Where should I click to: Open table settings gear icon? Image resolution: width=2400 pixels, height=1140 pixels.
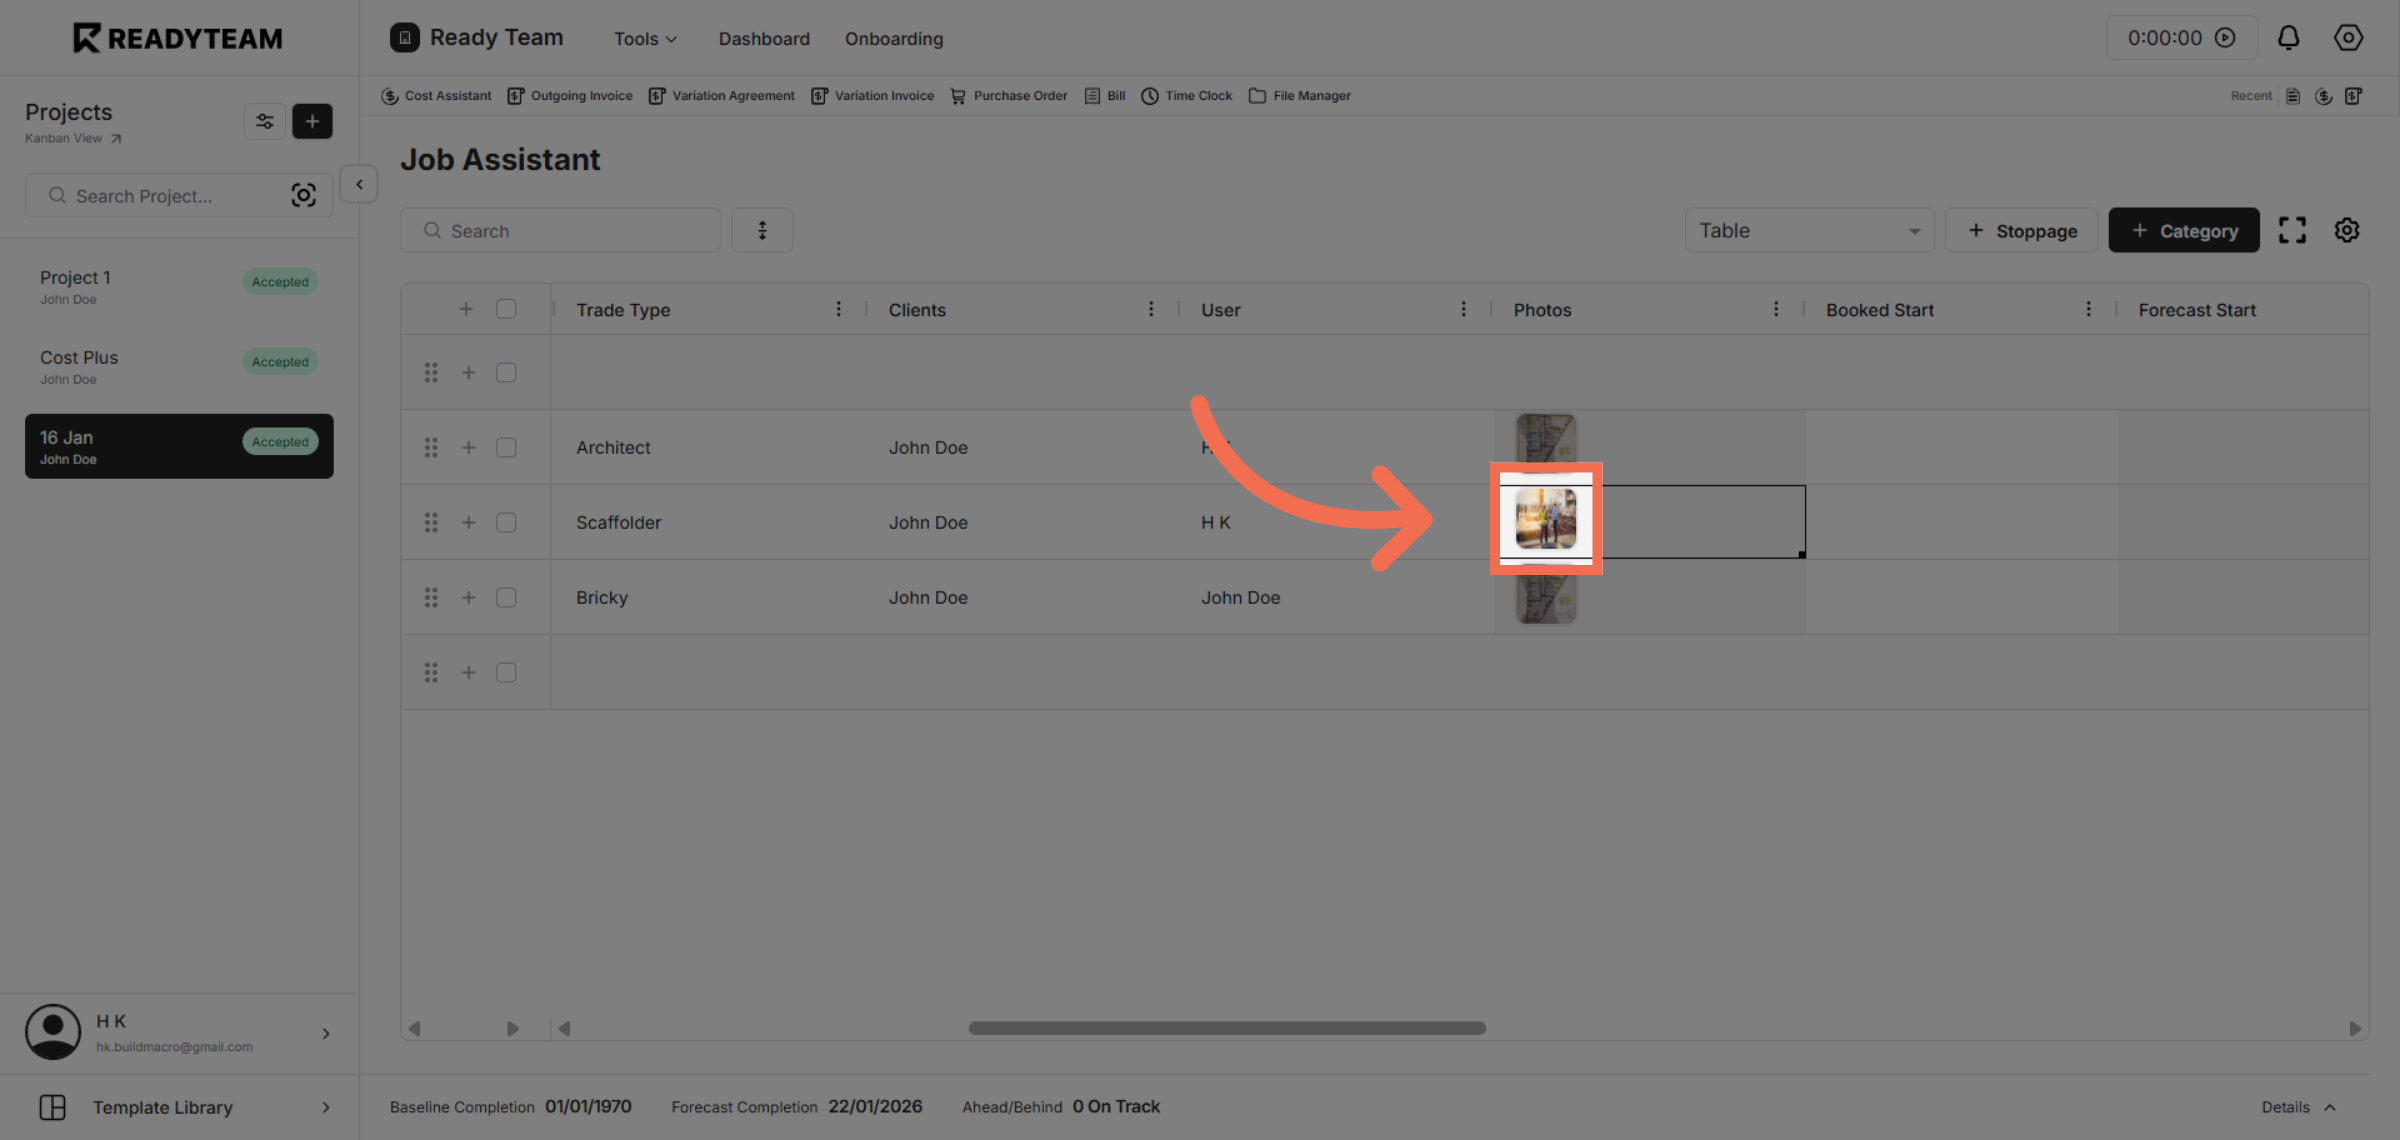click(x=2347, y=229)
